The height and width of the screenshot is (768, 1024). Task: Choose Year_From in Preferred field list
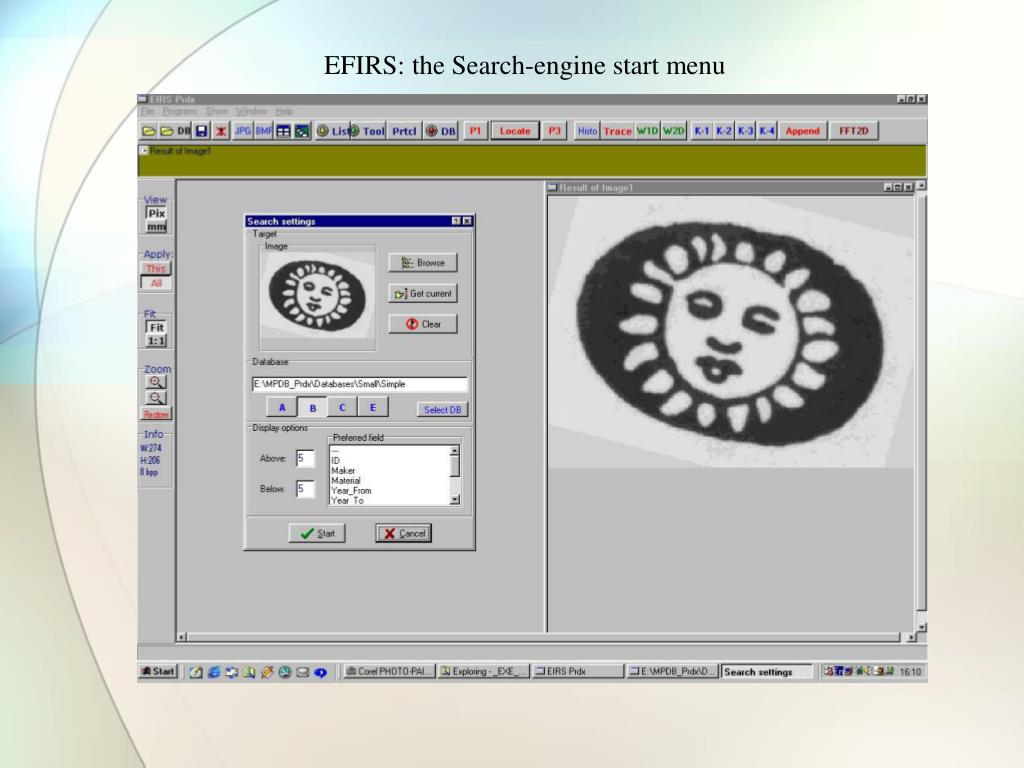pyautogui.click(x=351, y=490)
